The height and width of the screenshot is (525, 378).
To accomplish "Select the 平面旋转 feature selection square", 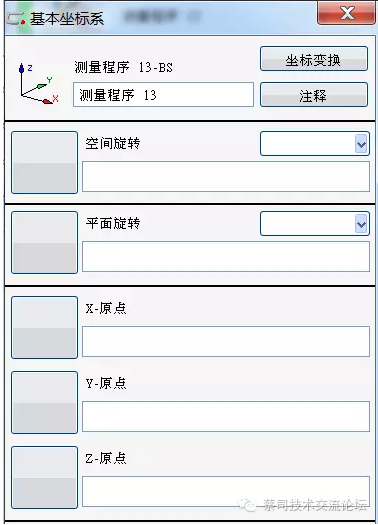I will coord(45,242).
